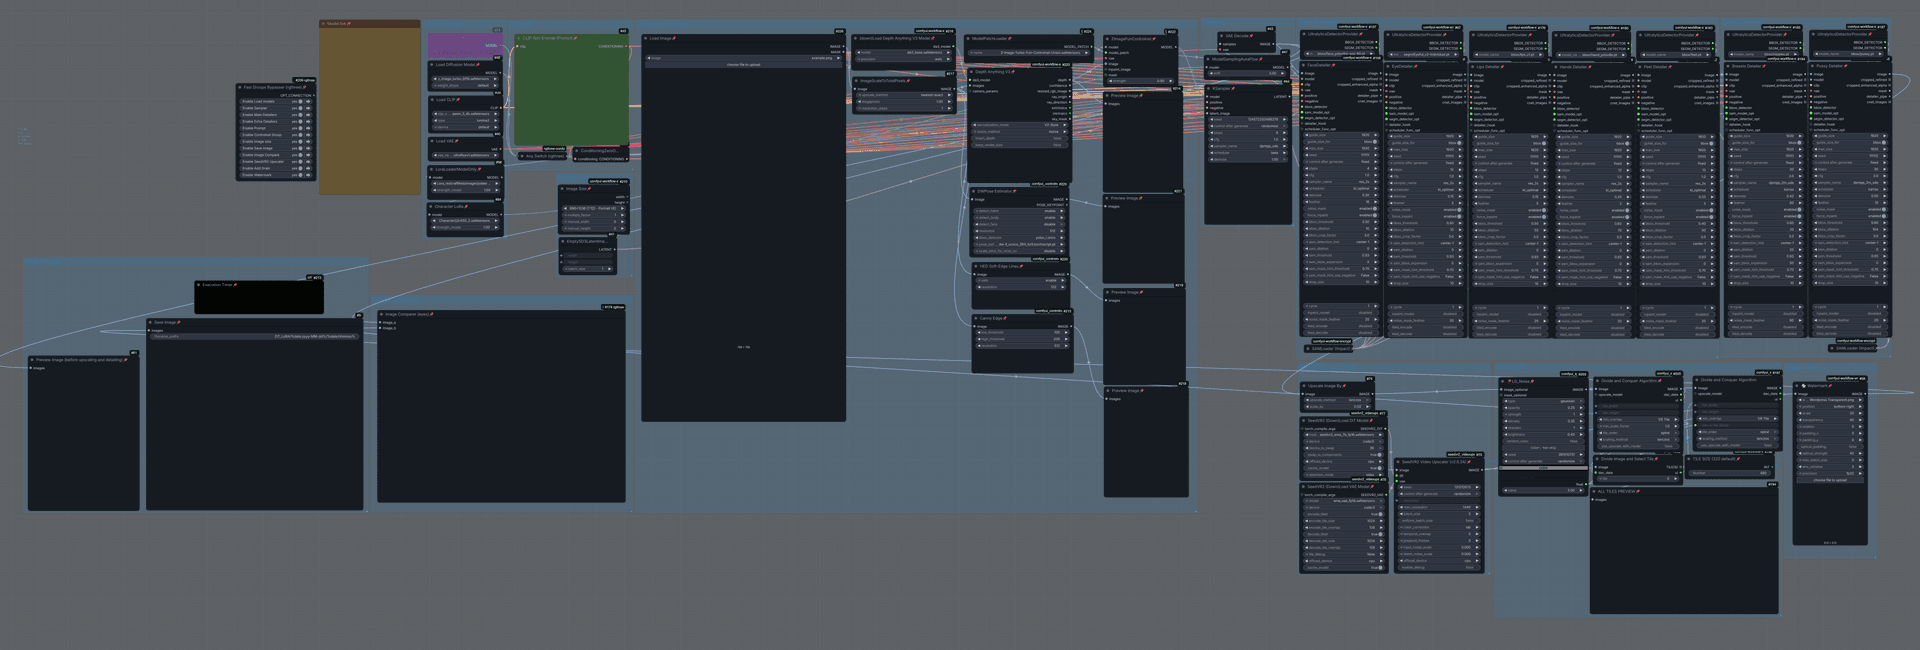Click go-to arrow for Enable Prompt row
Screen dimensions: 1920x650
308,128
